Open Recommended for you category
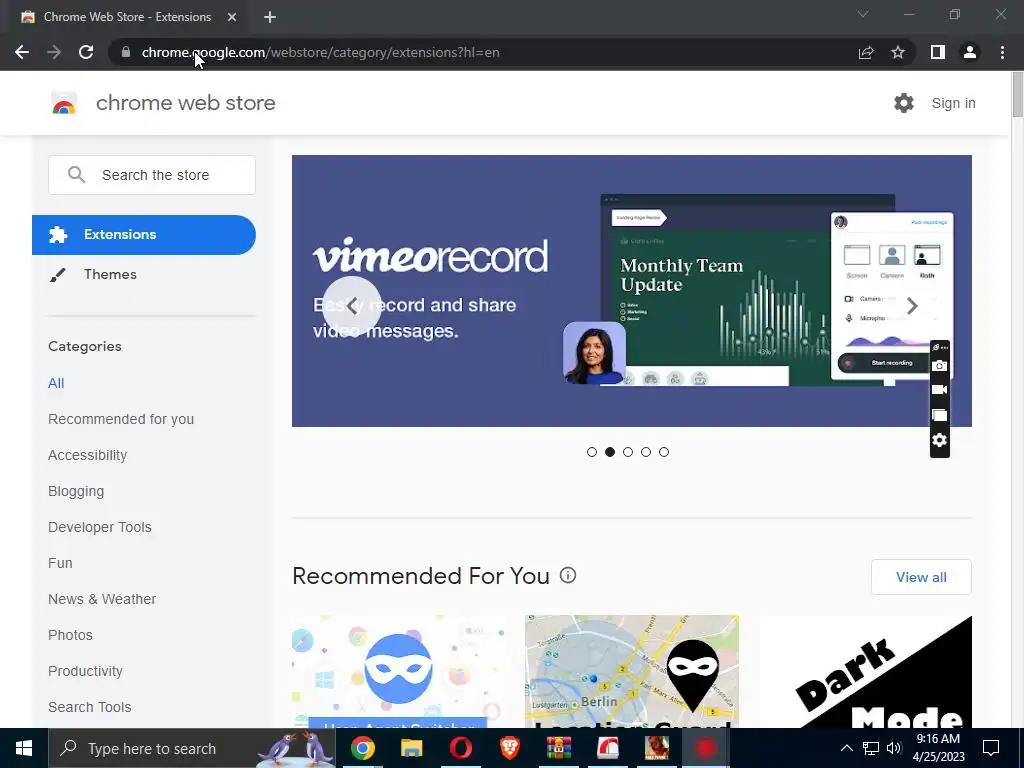The width and height of the screenshot is (1024, 768). pos(121,419)
